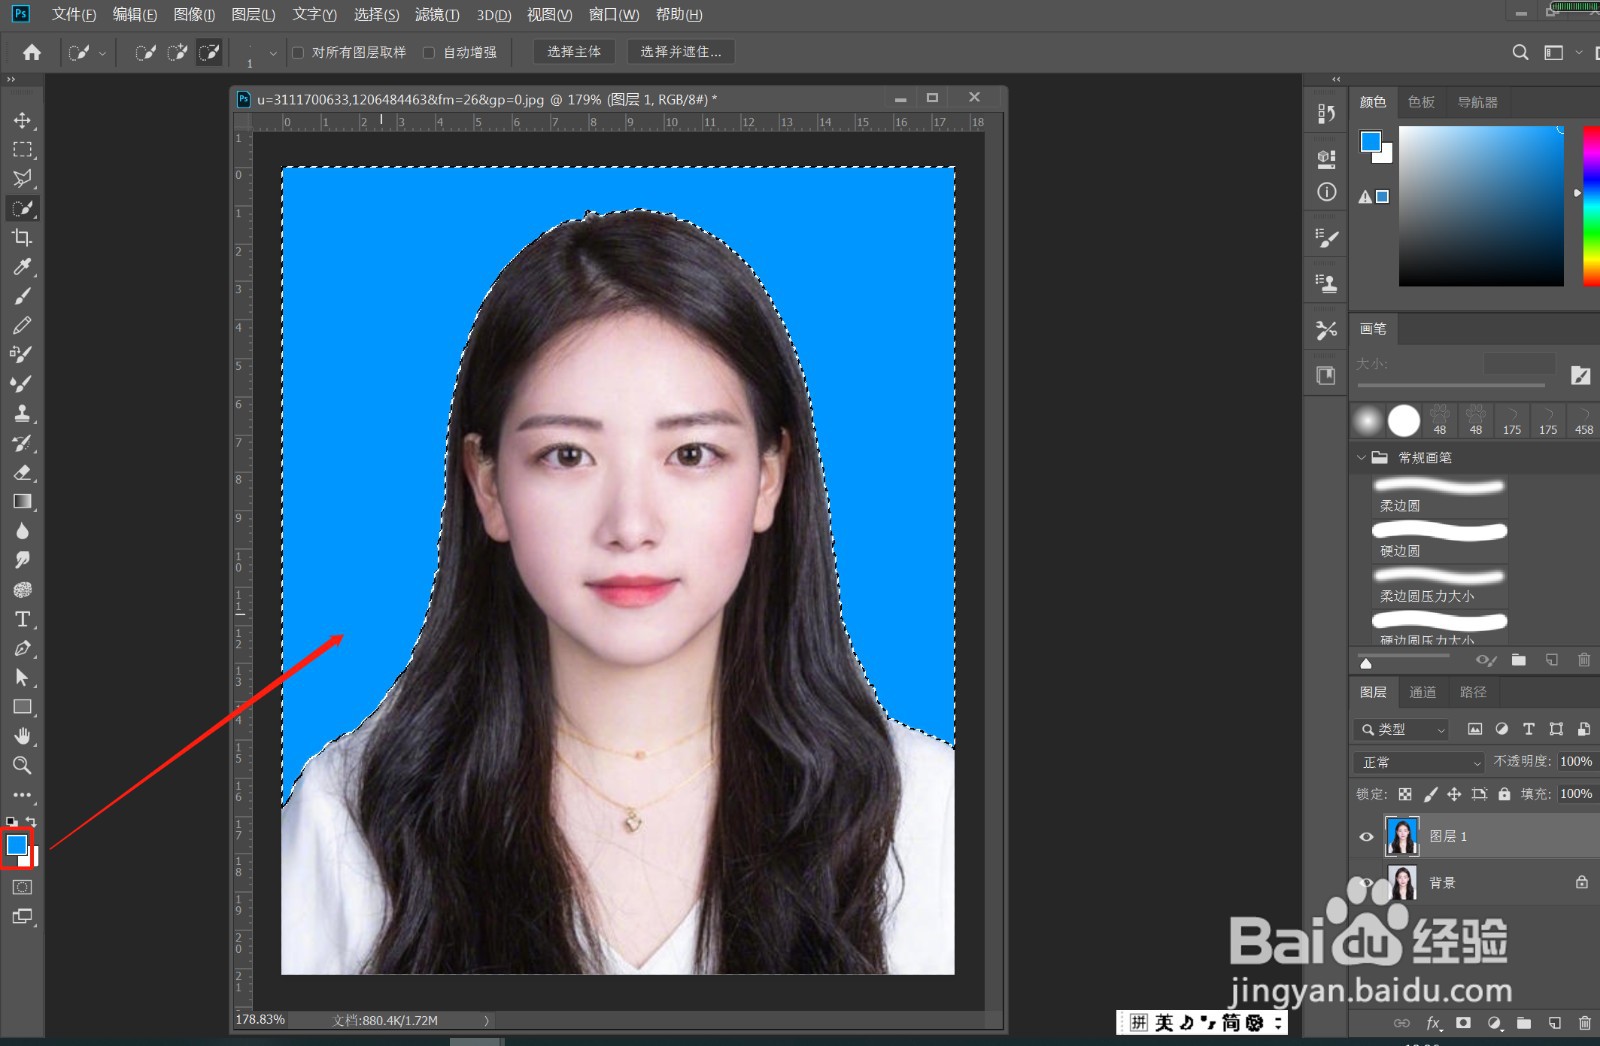Open the History panel icon
Image resolution: width=1600 pixels, height=1046 pixels.
1326,113
